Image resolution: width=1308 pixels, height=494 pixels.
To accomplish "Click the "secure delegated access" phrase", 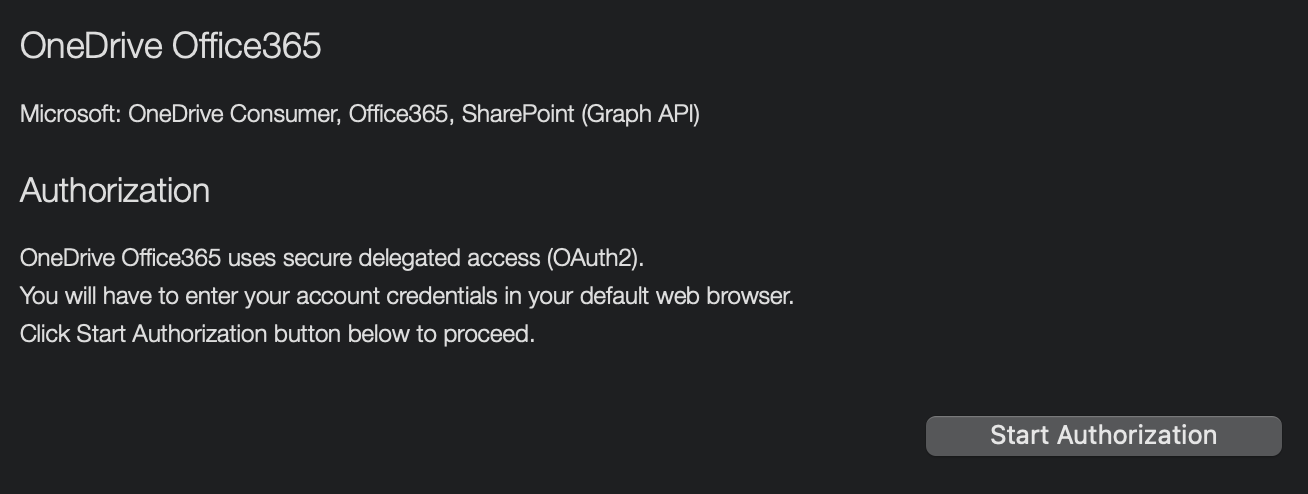I will (x=411, y=258).
